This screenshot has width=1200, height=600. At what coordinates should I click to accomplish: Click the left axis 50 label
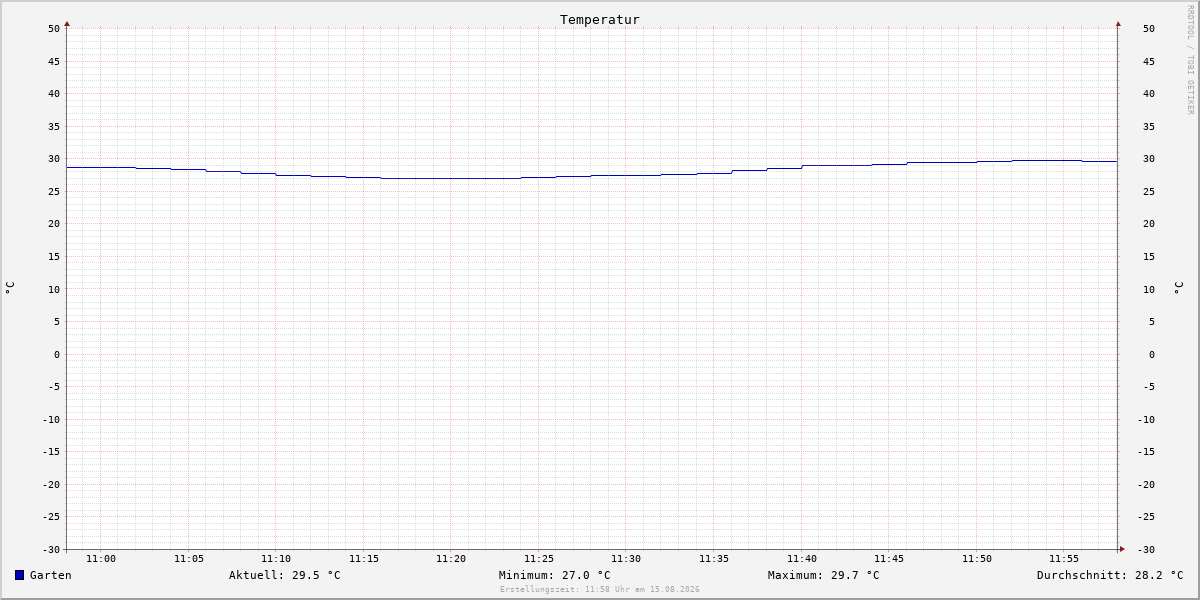tap(54, 29)
